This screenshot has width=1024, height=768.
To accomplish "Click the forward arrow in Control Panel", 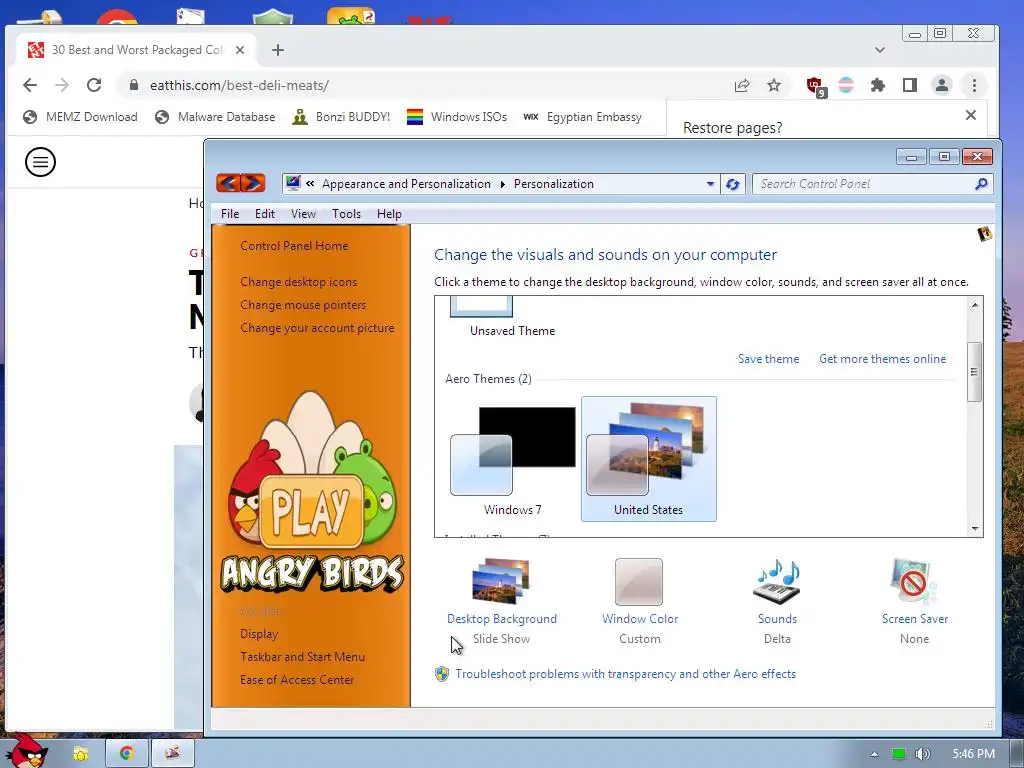I will pyautogui.click(x=253, y=183).
